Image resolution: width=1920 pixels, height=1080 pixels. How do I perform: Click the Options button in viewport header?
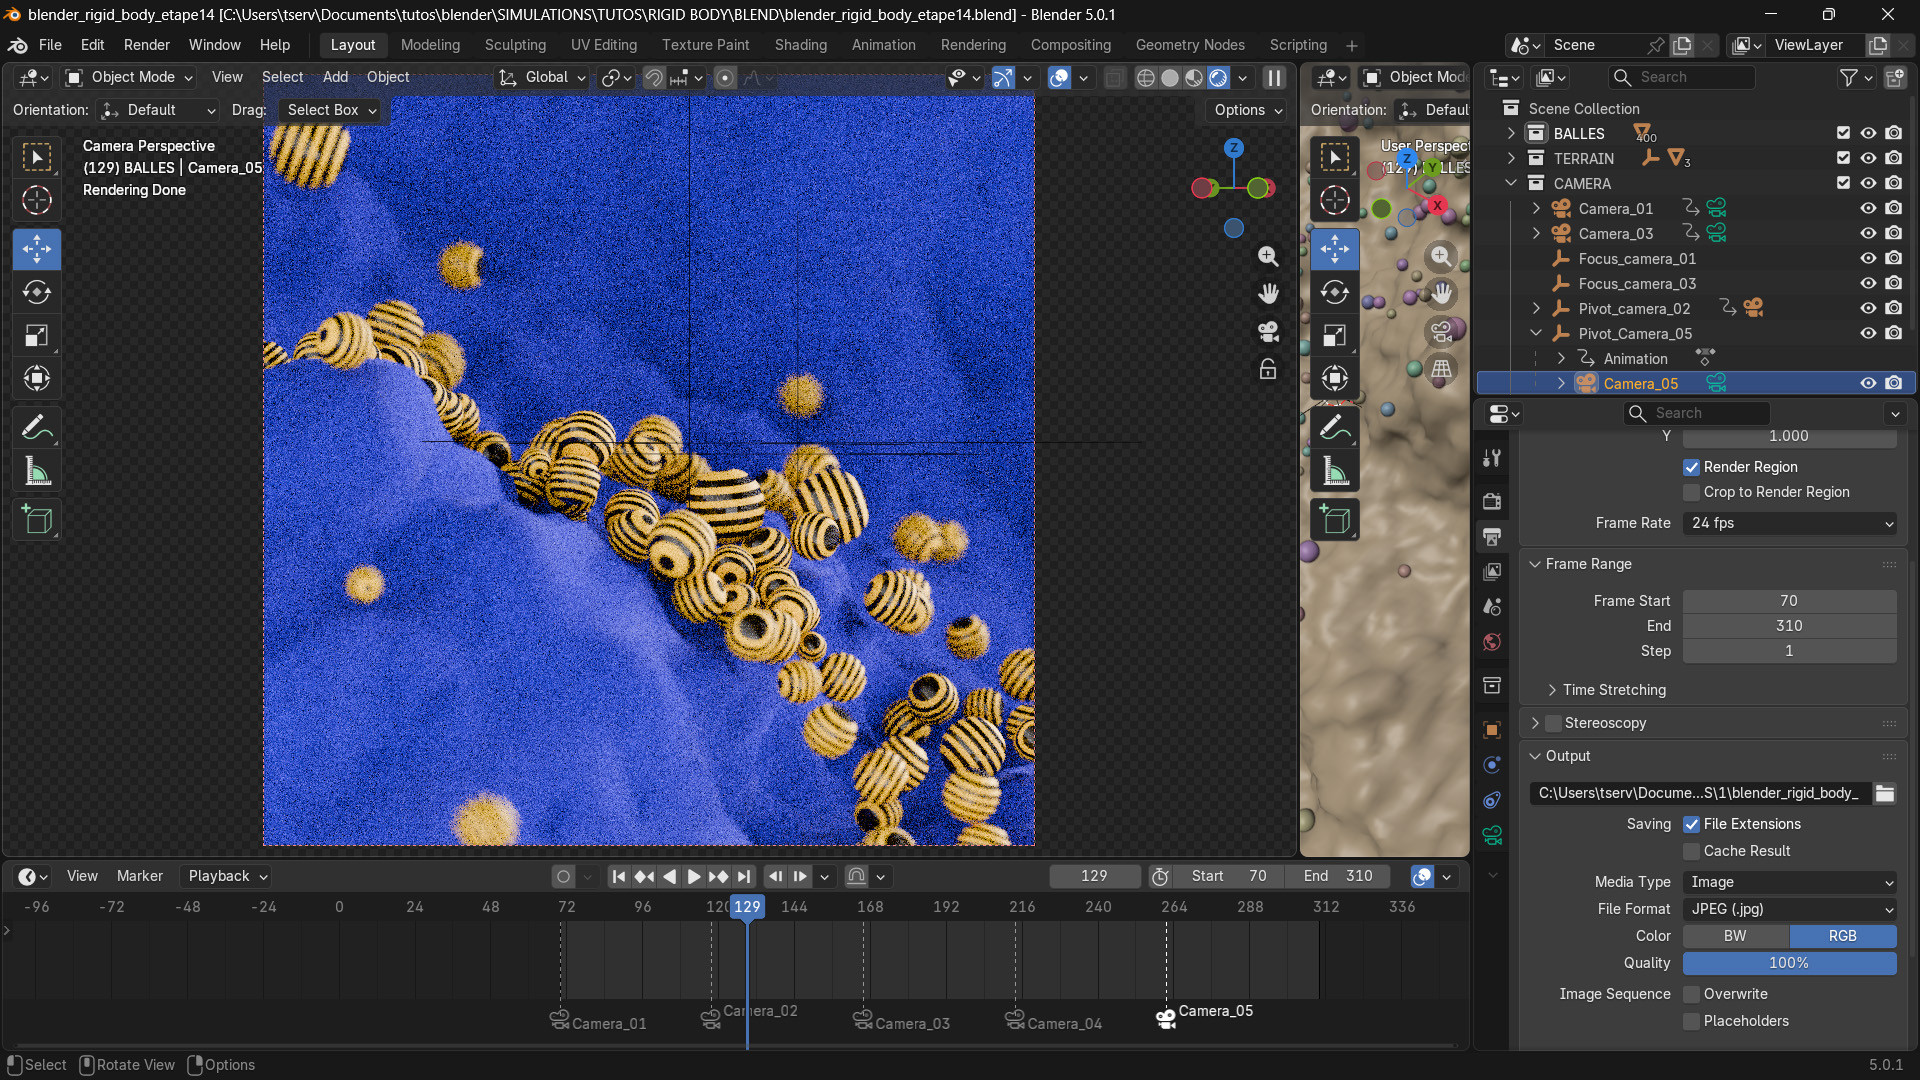[1248, 110]
